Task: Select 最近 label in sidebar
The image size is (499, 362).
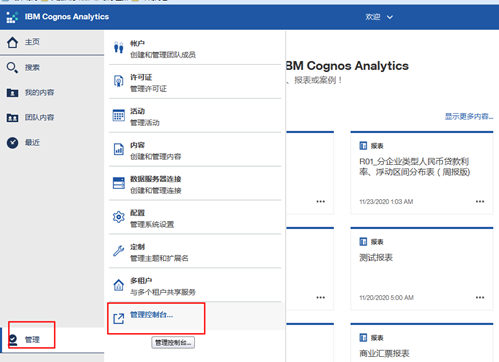Action: 32,143
